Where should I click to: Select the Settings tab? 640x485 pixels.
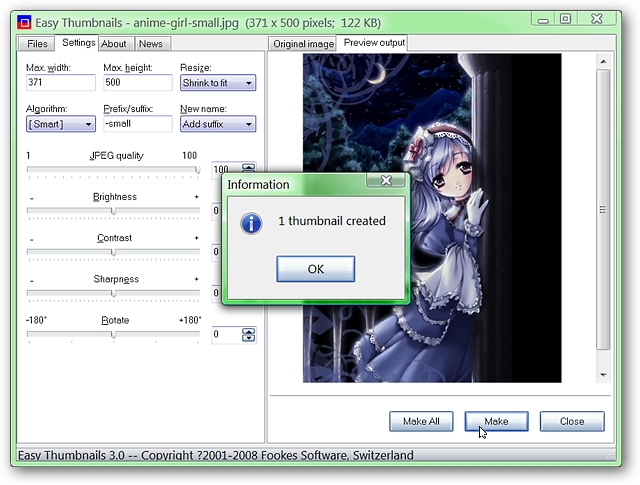[x=78, y=43]
